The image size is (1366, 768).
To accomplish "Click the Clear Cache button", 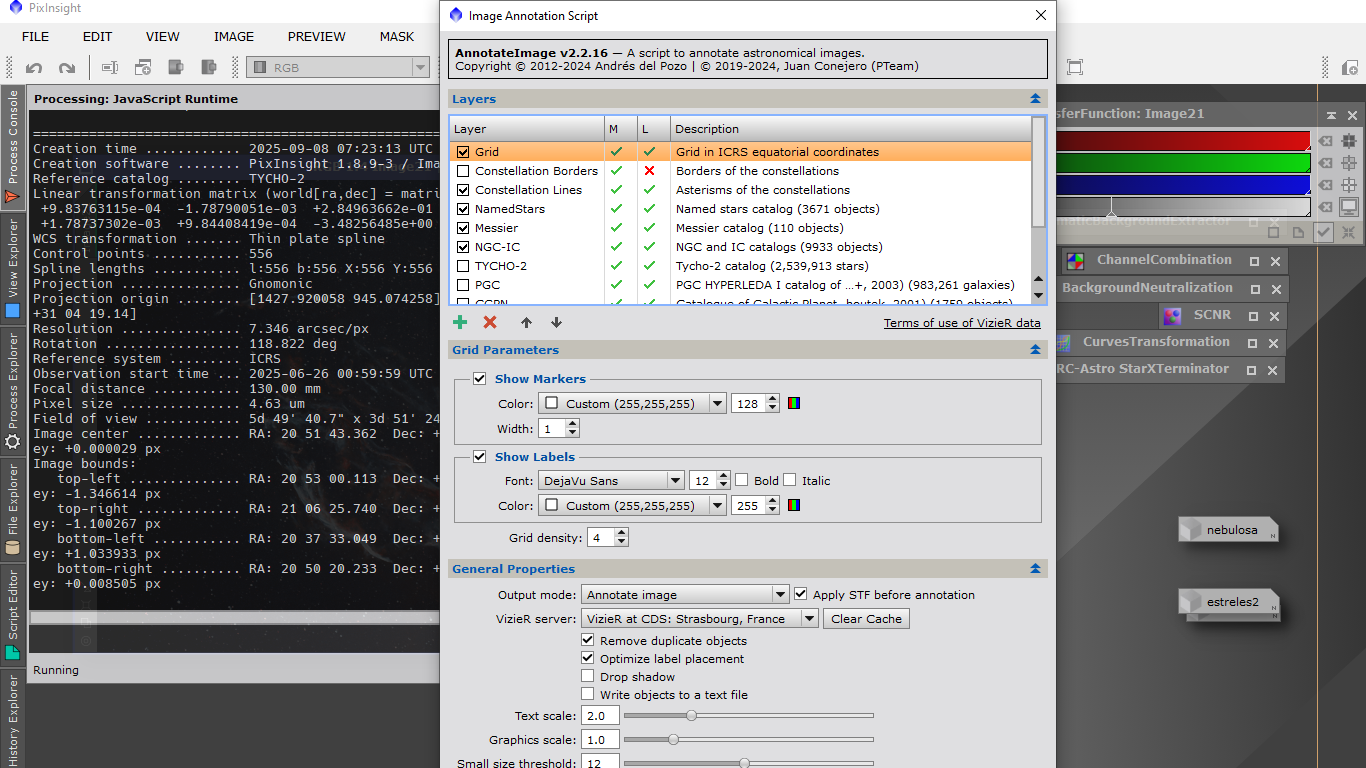I will [x=866, y=619].
